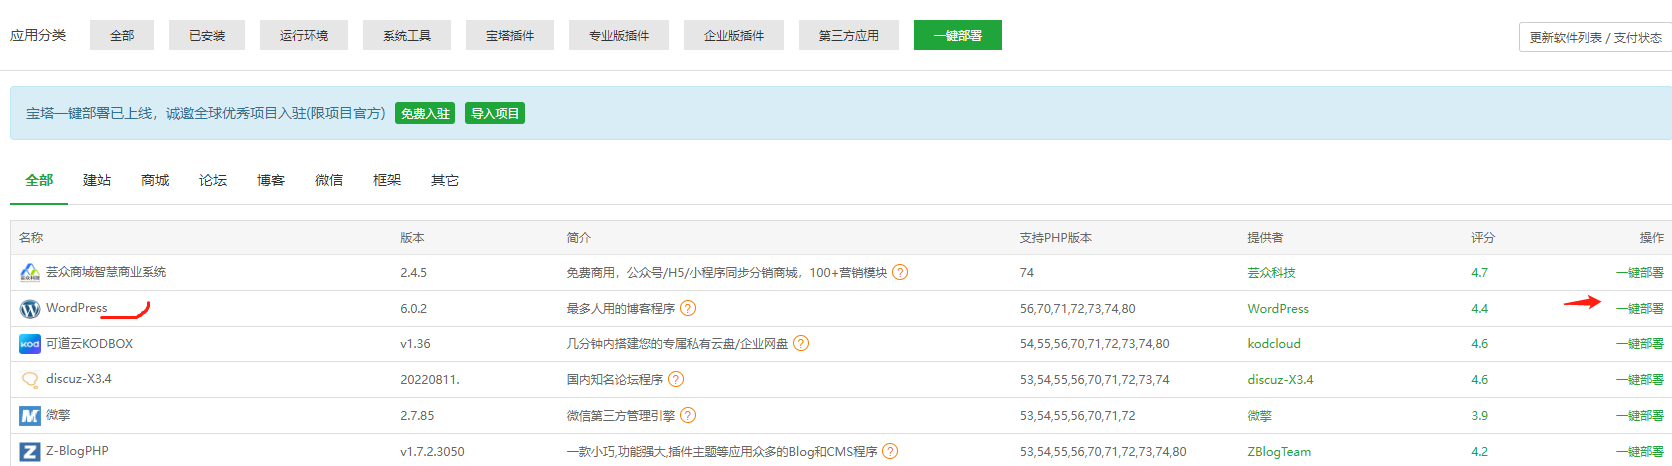Image resolution: width=1672 pixels, height=466 pixels.
Task: Click the 提供者 column header
Action: click(x=1265, y=237)
